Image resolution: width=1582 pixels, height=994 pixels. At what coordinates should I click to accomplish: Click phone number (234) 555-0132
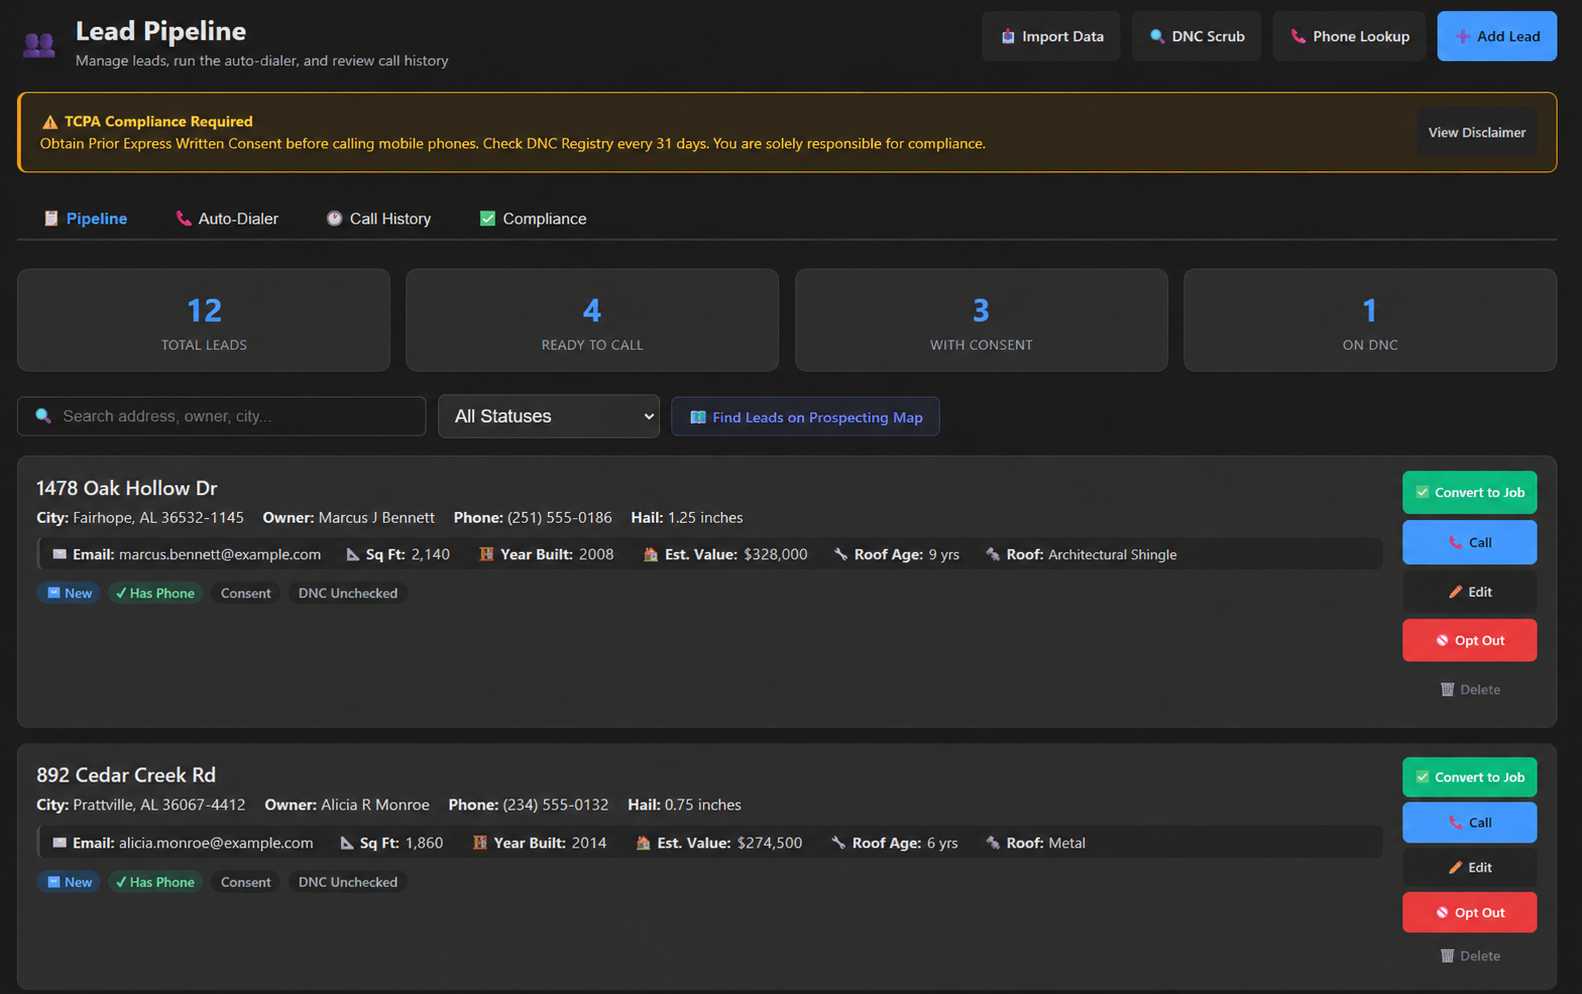pos(555,805)
